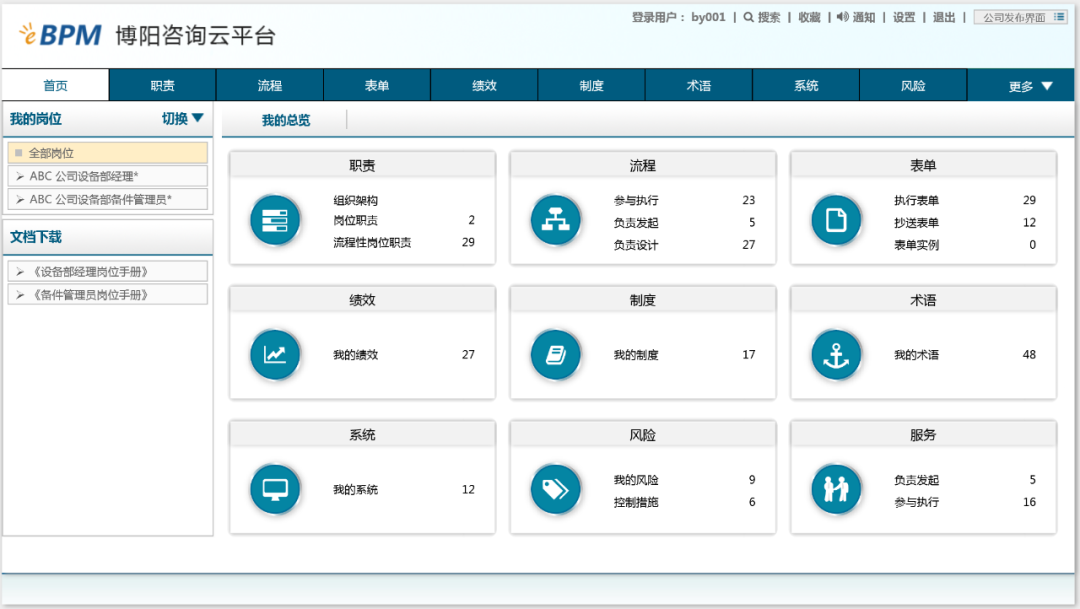Click the 流程 org-chart circle icon
Viewport: 1080px width, 609px height.
[x=555, y=221]
